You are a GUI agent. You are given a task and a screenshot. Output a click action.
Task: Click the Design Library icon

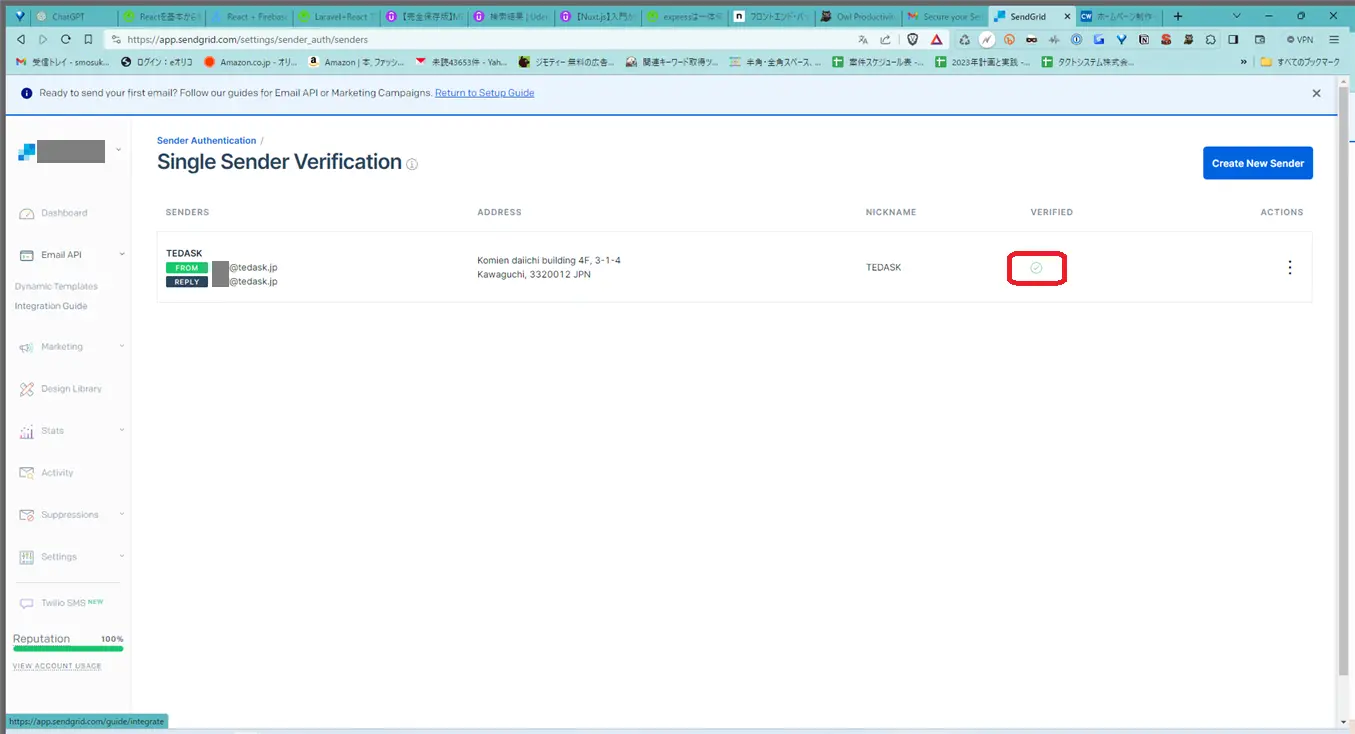[27, 389]
